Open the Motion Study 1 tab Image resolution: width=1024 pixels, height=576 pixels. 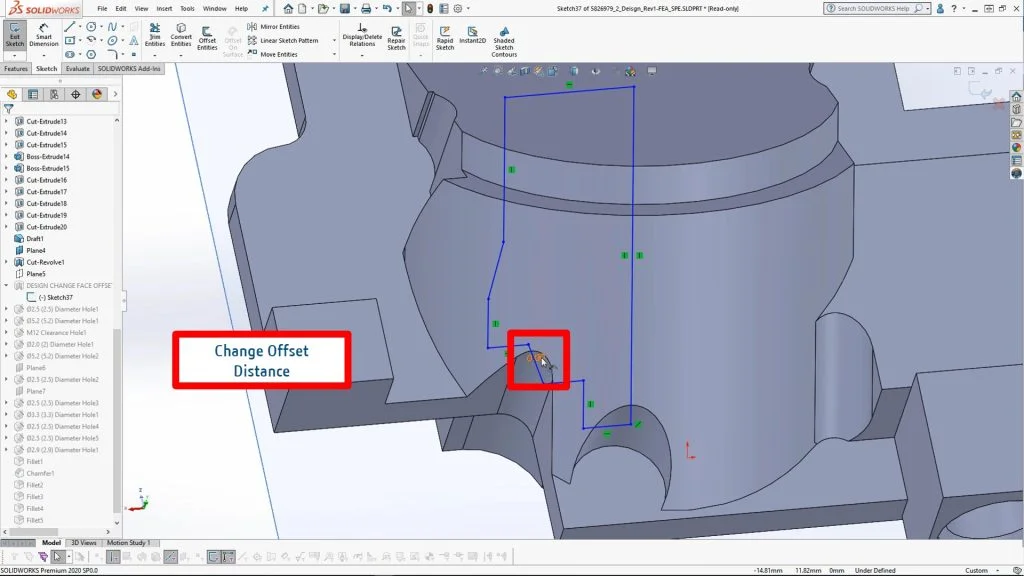129,543
